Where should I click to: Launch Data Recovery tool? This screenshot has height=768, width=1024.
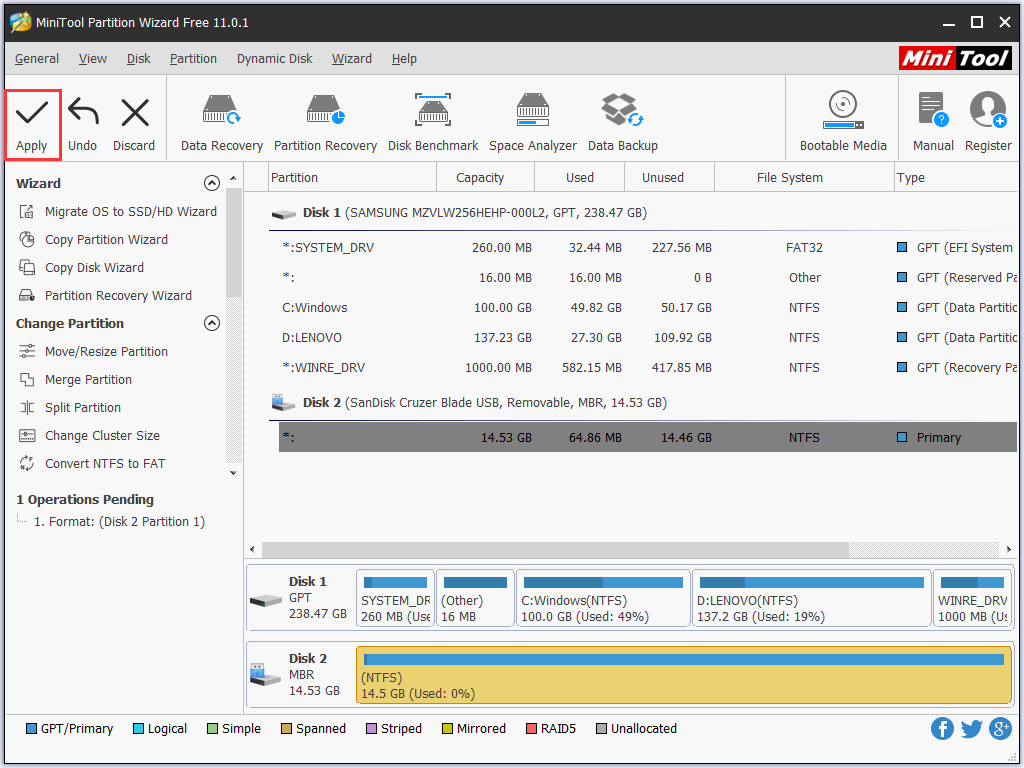coord(221,123)
